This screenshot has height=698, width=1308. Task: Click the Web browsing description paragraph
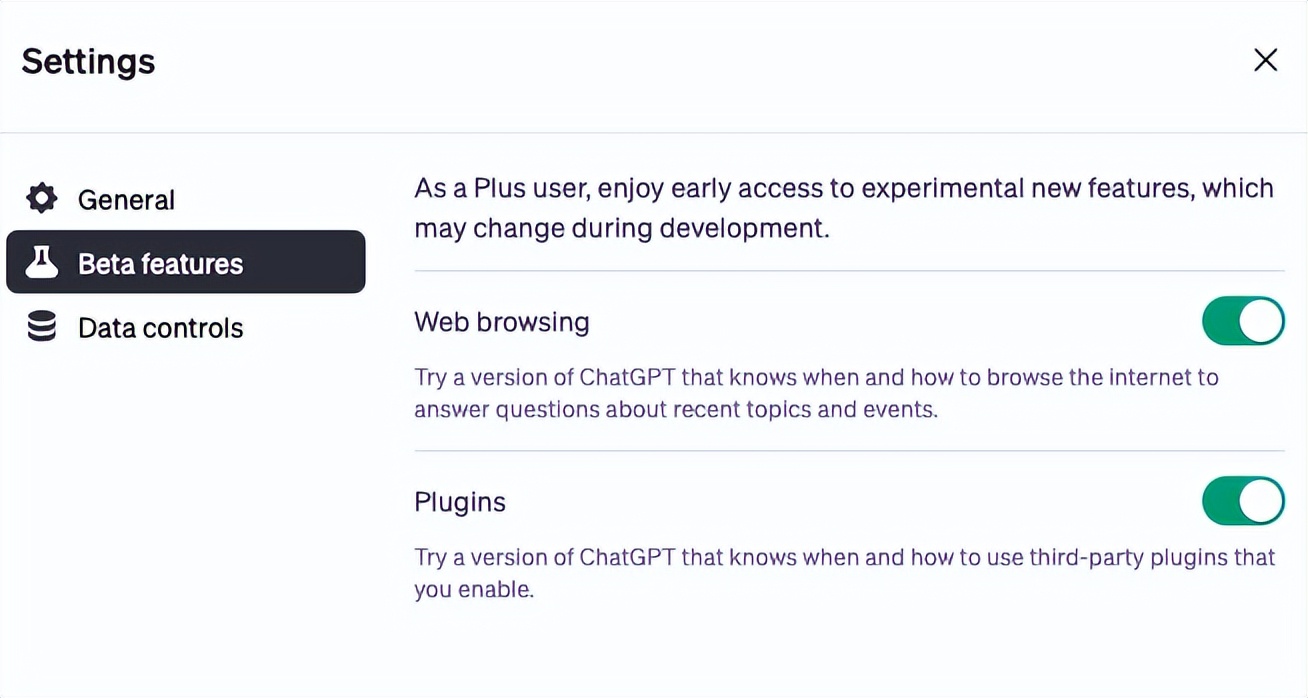click(816, 393)
